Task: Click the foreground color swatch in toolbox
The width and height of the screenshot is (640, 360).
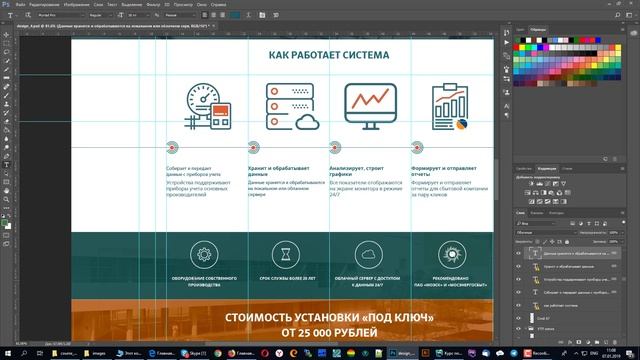Action: (x=4, y=223)
